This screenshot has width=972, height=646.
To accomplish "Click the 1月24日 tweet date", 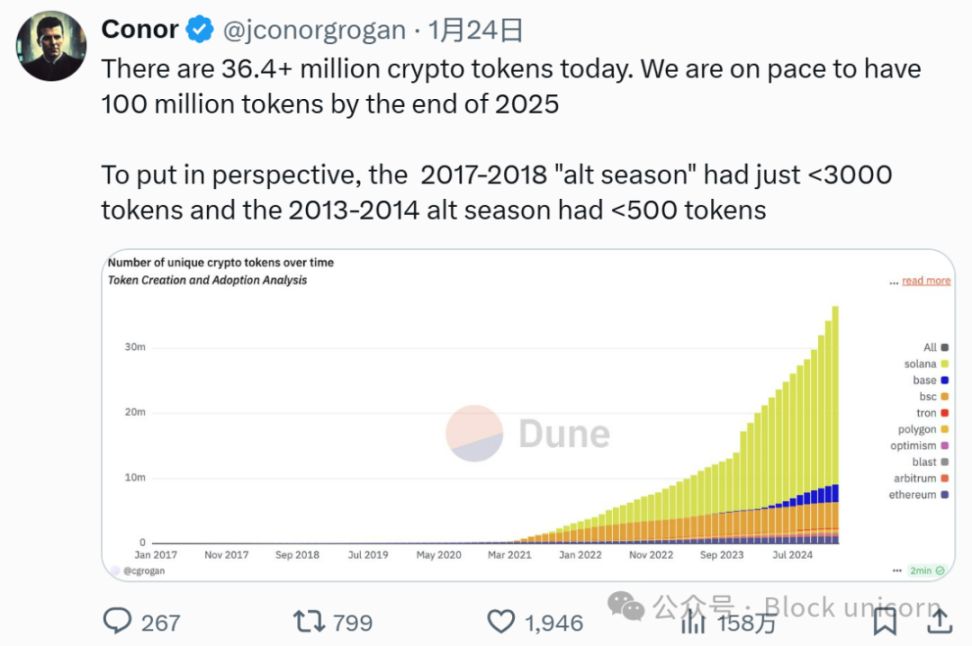I will click(x=476, y=31).
